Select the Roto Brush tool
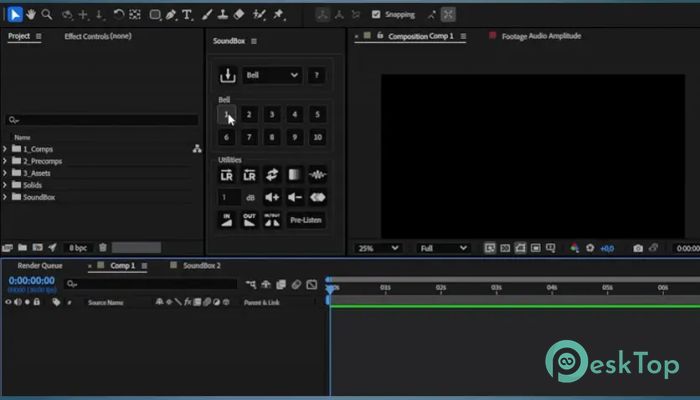Screen dimensions: 700x400 pyautogui.click(x=259, y=15)
